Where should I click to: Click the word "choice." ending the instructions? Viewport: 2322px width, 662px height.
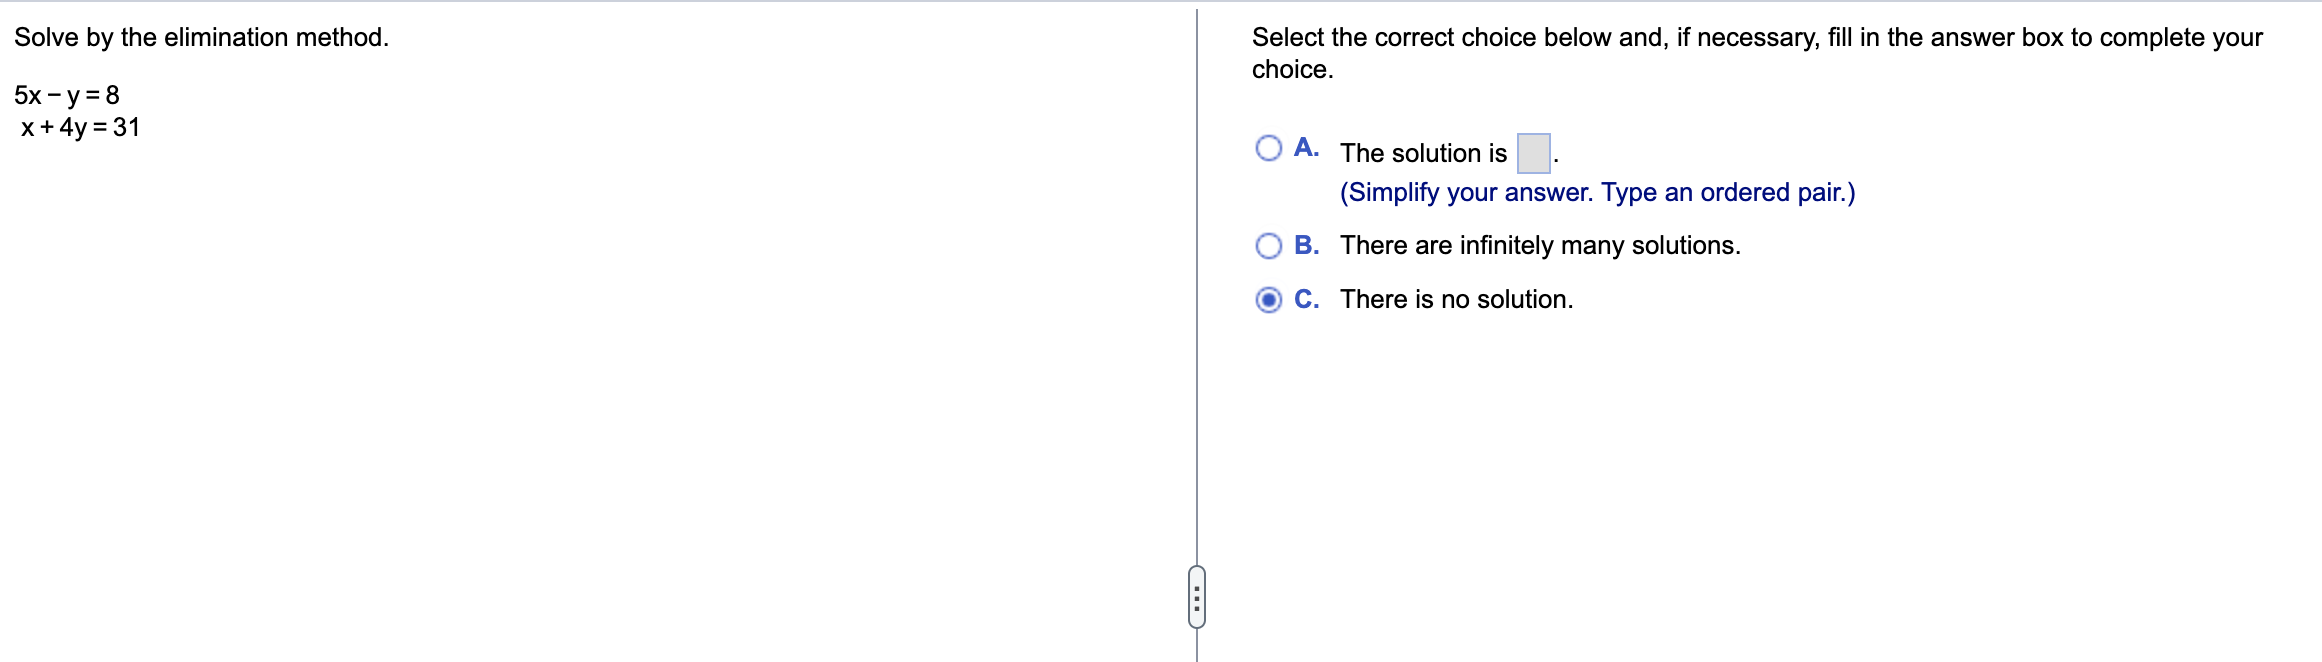click(1290, 69)
